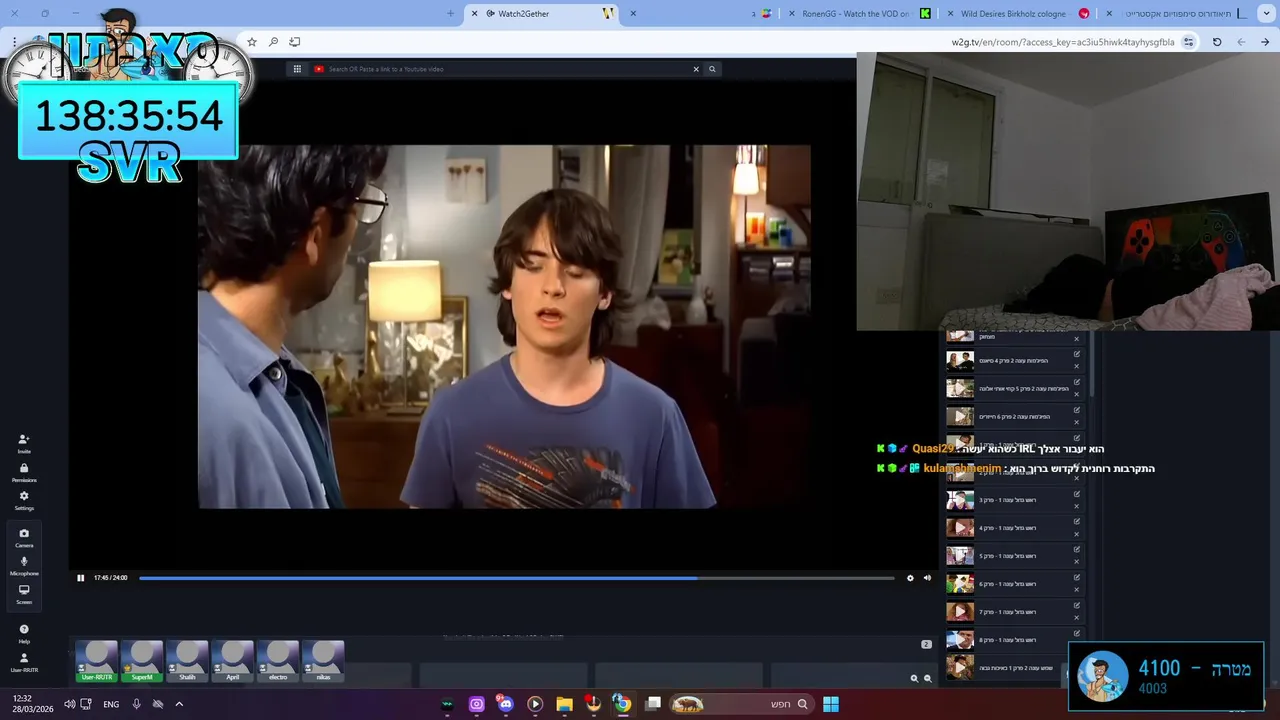Mute the player volume speaker icon
The width and height of the screenshot is (1280, 720).
point(927,578)
